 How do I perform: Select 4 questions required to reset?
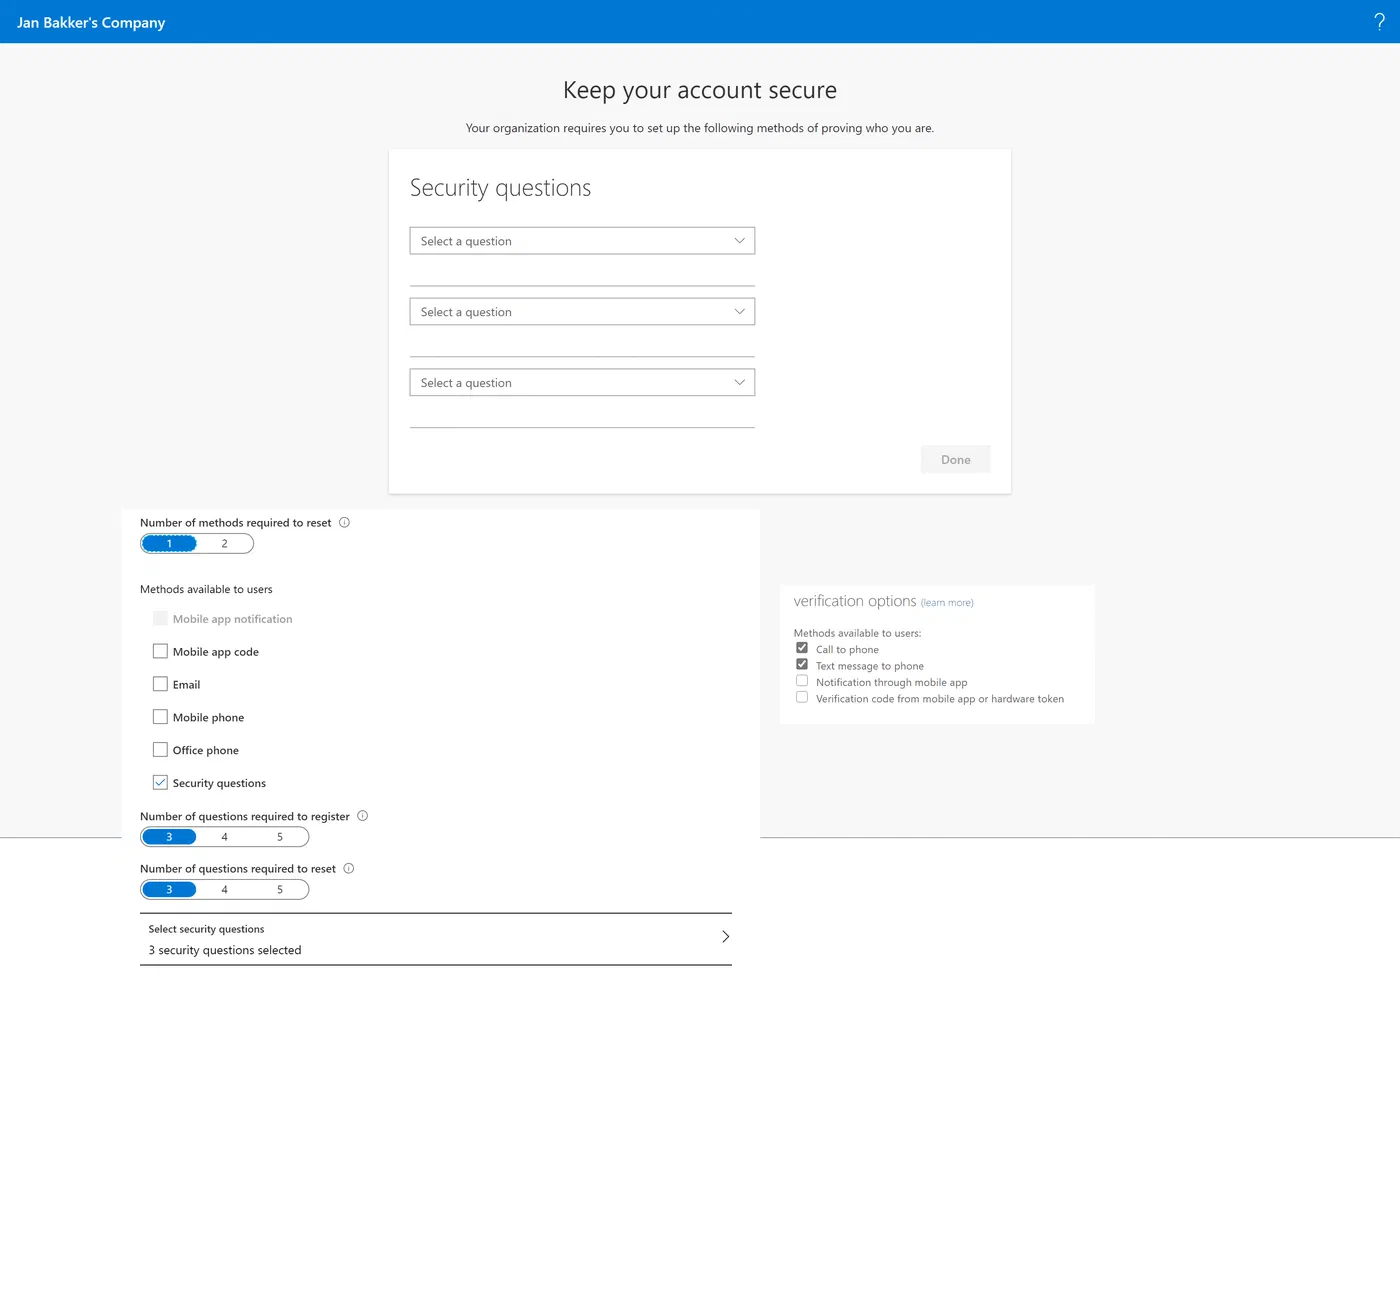click(225, 890)
